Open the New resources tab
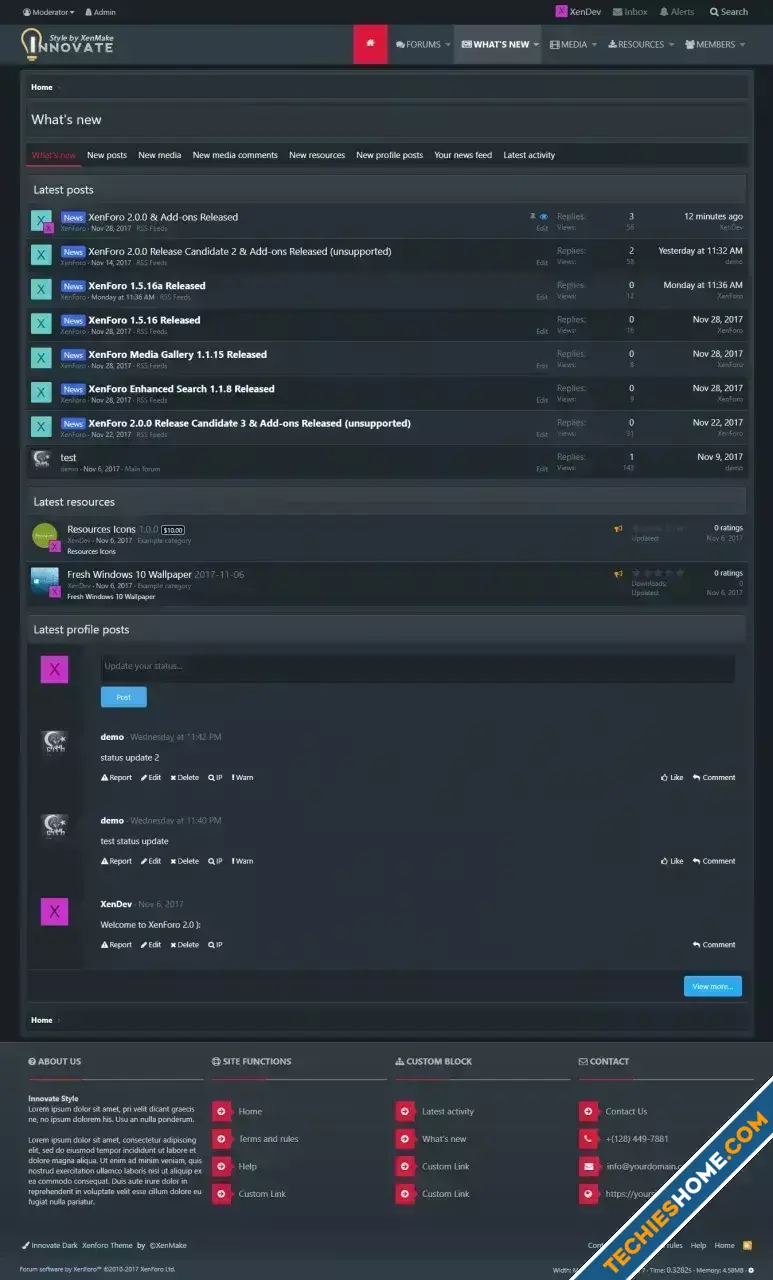The width and height of the screenshot is (773, 1280). click(x=317, y=155)
